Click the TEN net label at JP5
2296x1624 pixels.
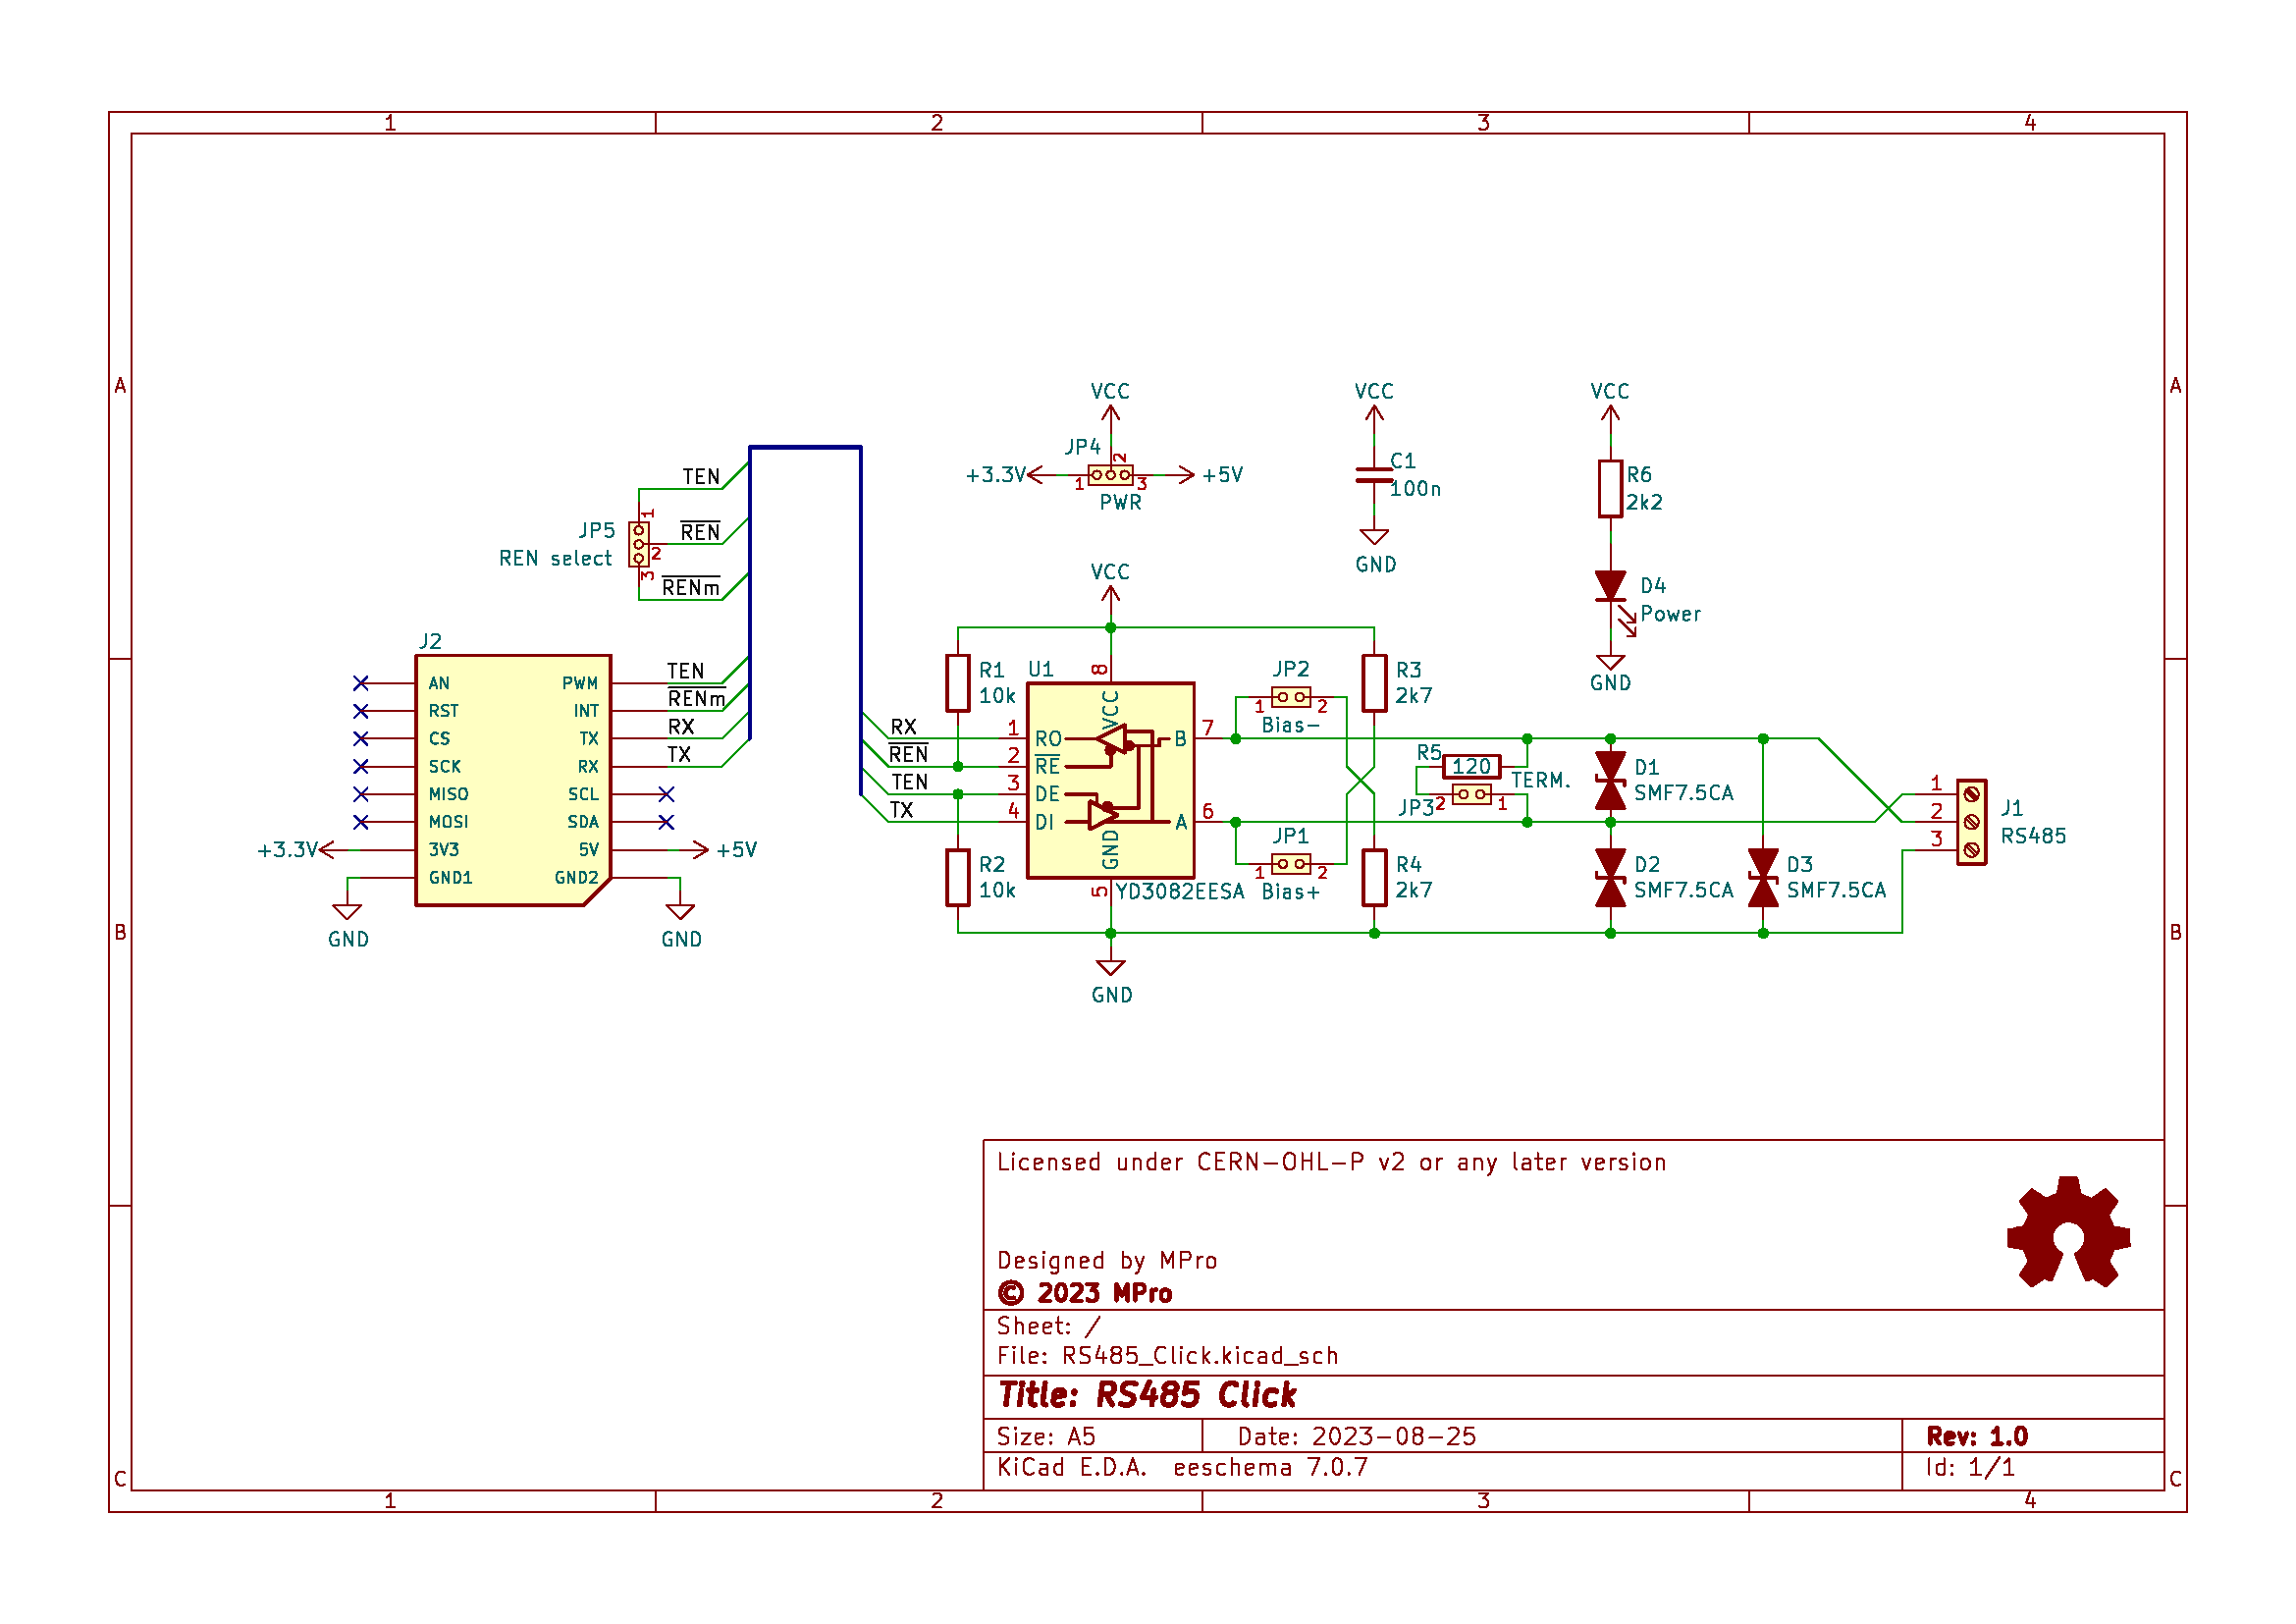pos(701,477)
